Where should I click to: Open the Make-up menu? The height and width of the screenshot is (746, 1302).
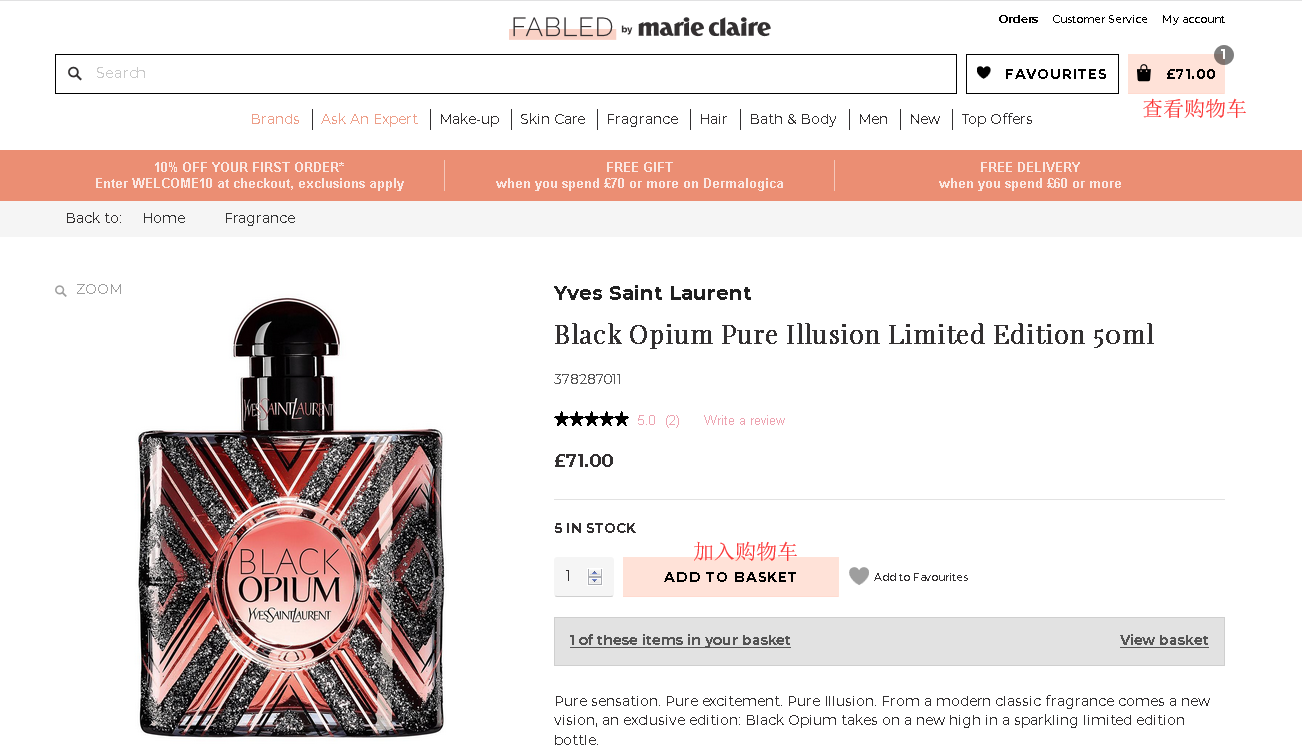[x=469, y=119]
